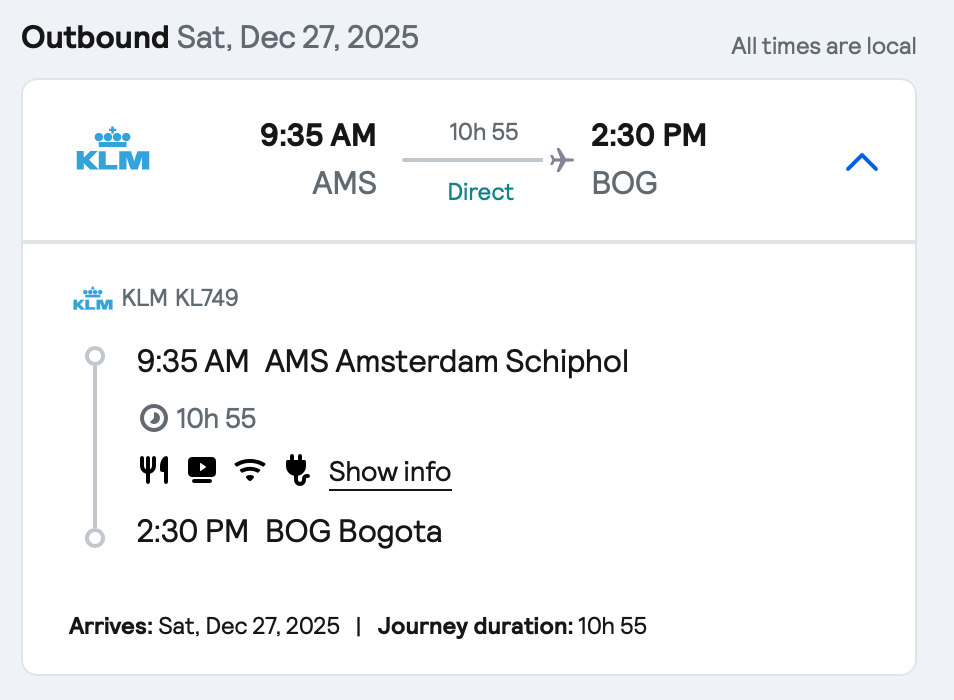Image resolution: width=954 pixels, height=700 pixels.
Task: Select the 2:30 PM BOG arrival summary
Action: (648, 159)
